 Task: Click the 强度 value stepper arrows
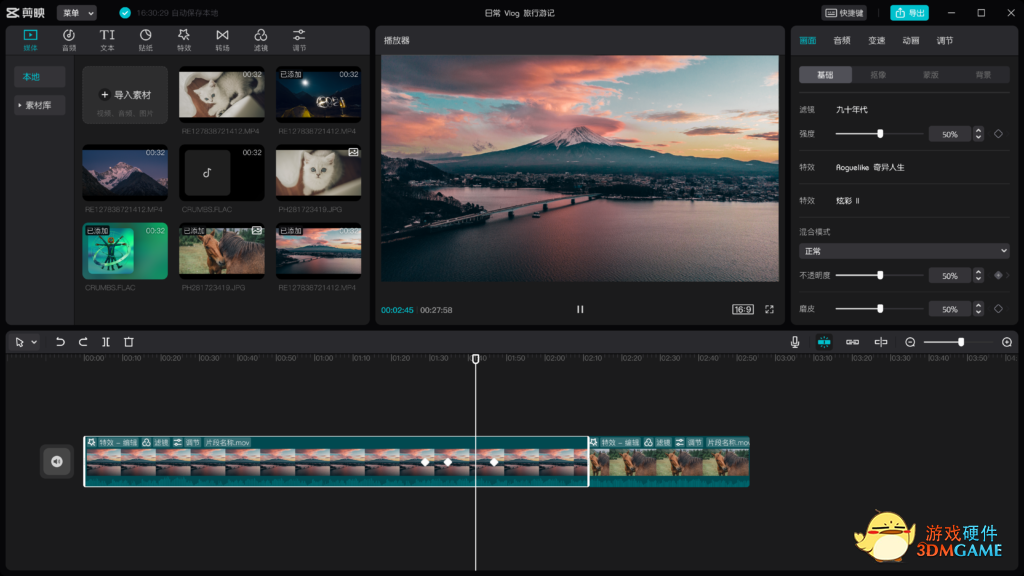(x=978, y=134)
